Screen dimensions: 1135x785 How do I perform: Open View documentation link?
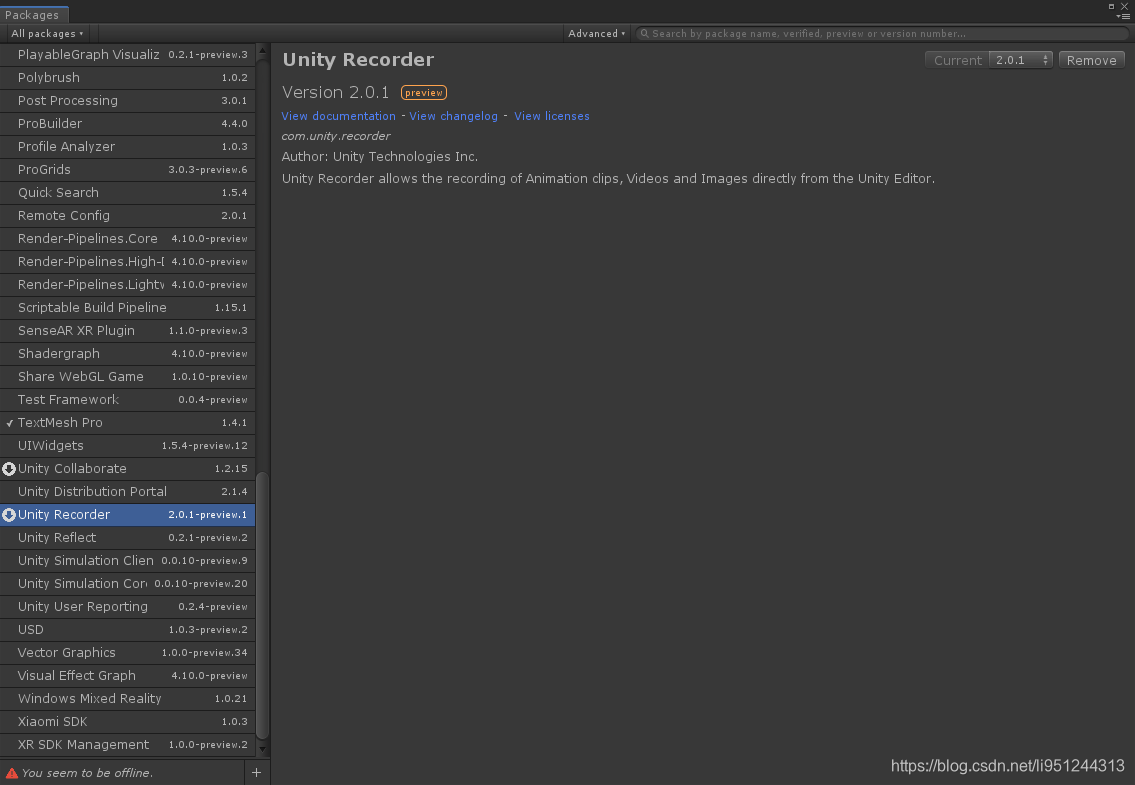tap(339, 116)
